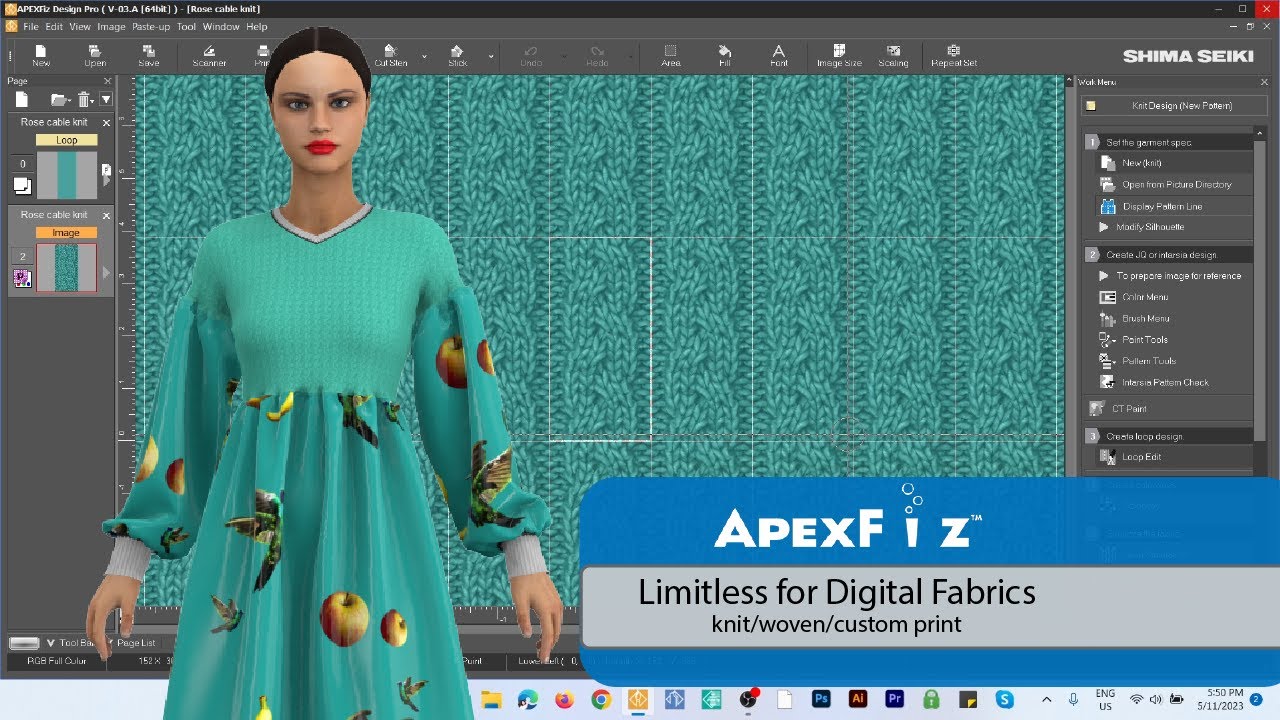Click the arrow beside the Image page thumbnail

click(x=107, y=270)
